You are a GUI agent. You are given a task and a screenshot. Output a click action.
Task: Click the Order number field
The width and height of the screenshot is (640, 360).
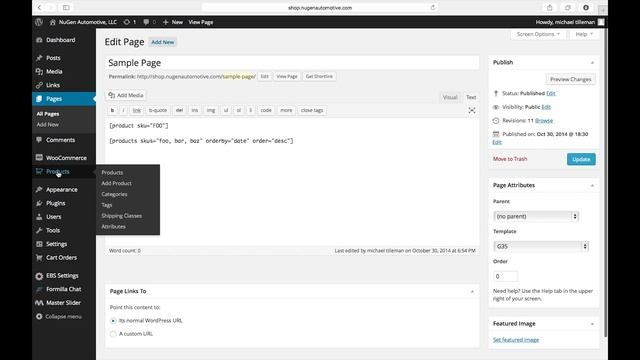(x=505, y=276)
